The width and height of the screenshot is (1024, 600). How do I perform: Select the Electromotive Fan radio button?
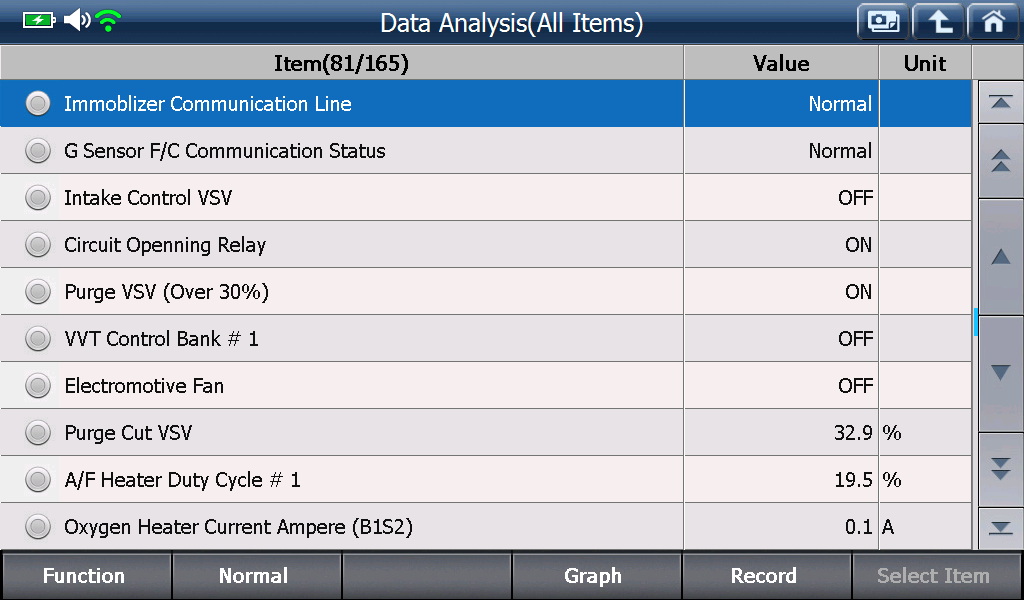tap(38, 385)
